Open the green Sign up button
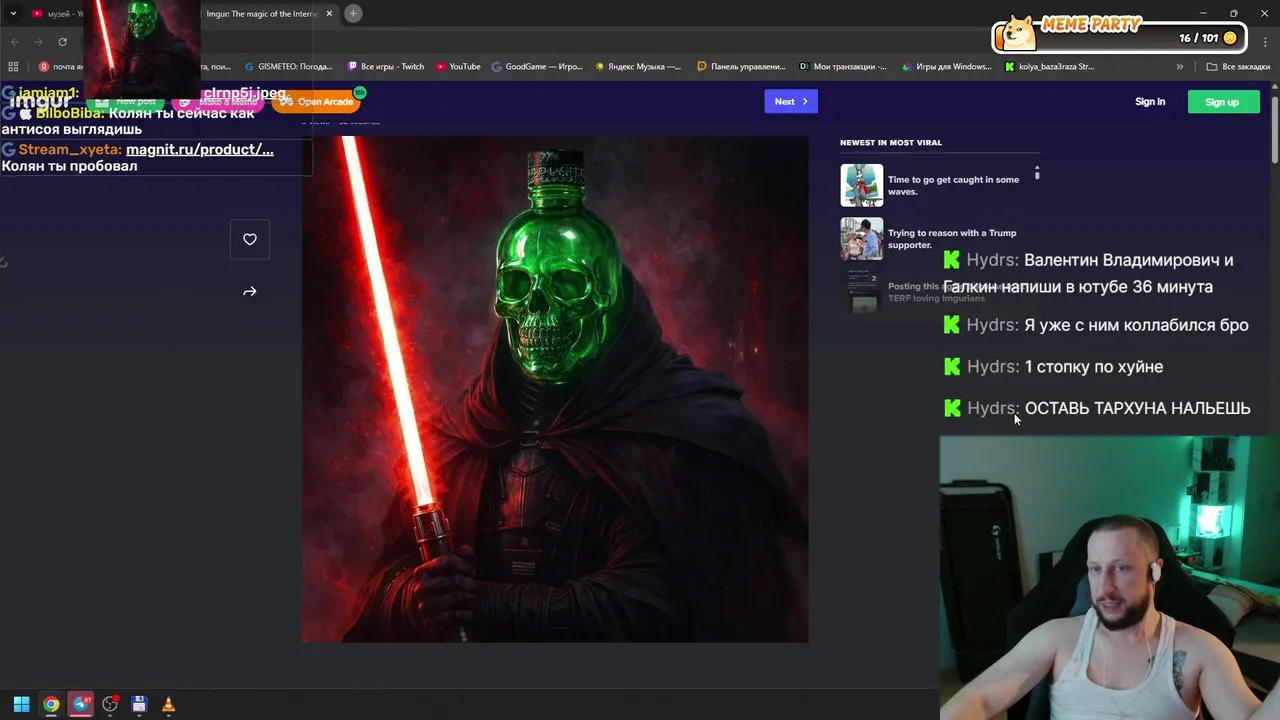1280x720 pixels. click(x=1222, y=102)
